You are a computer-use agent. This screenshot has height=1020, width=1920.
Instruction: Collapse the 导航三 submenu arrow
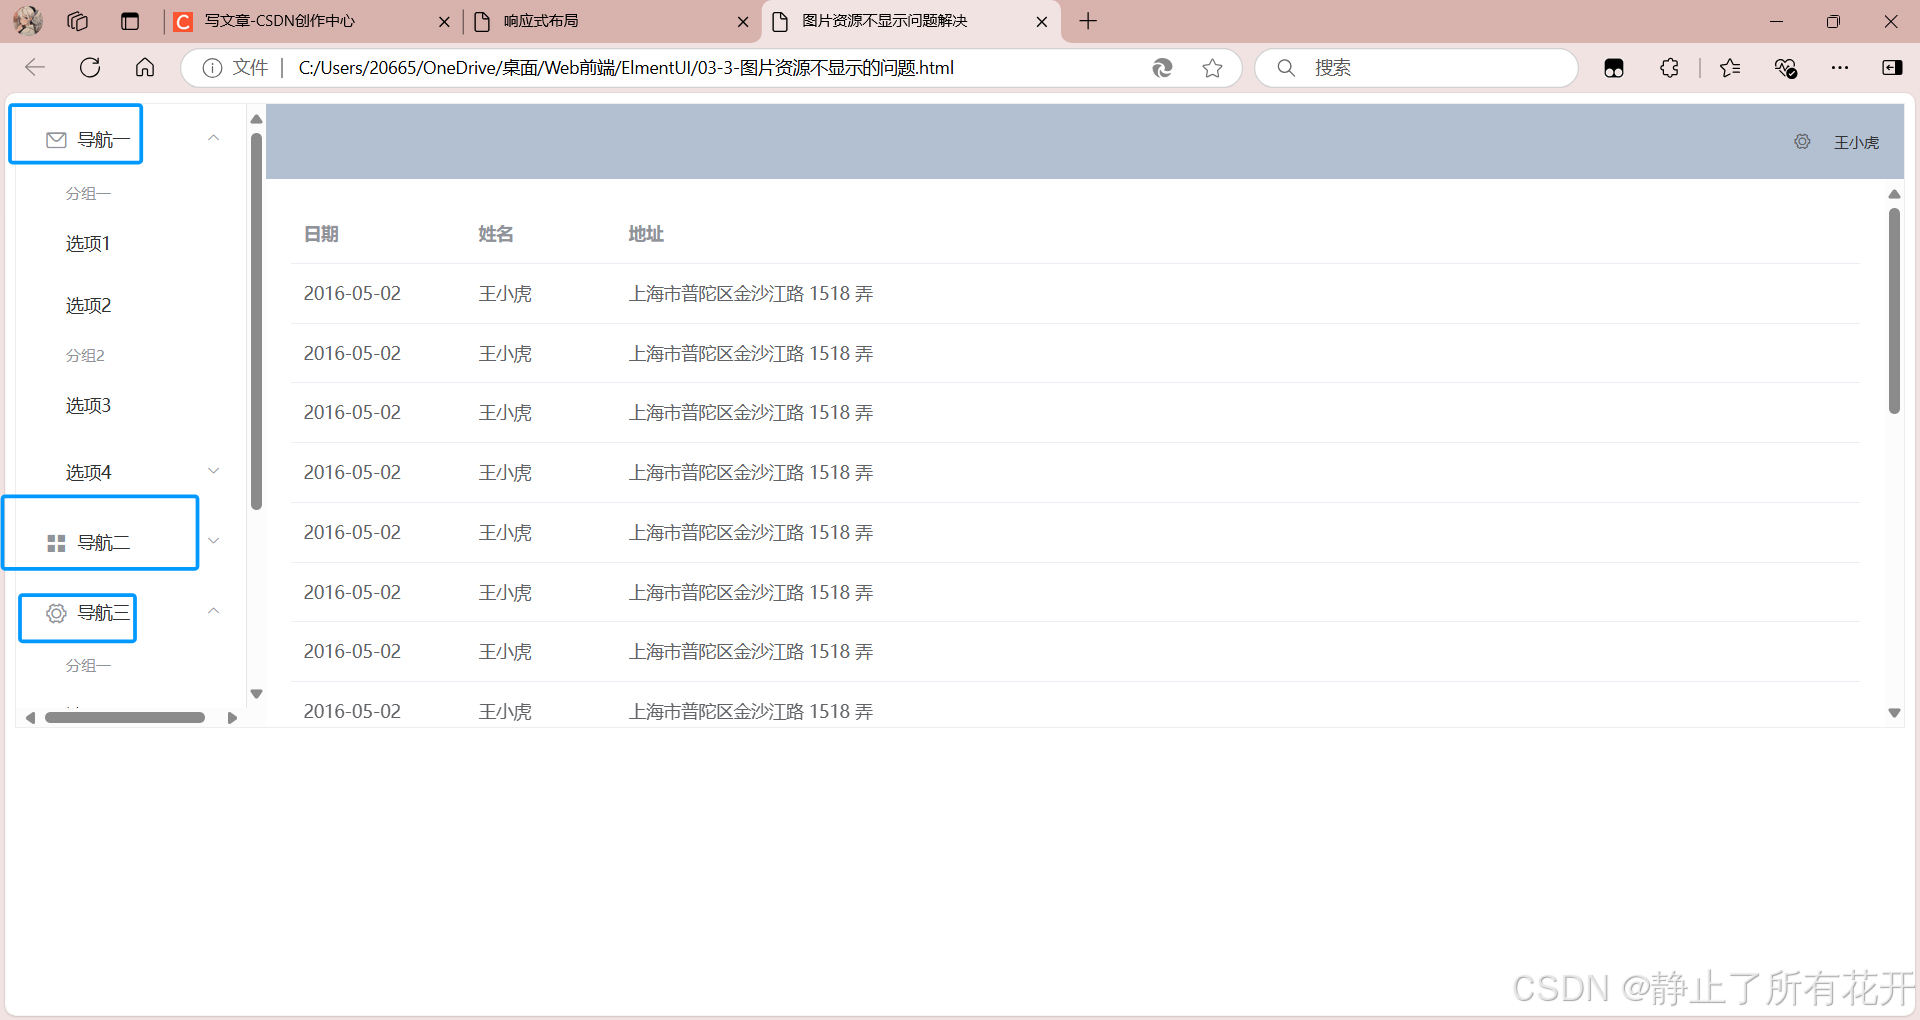click(x=213, y=611)
